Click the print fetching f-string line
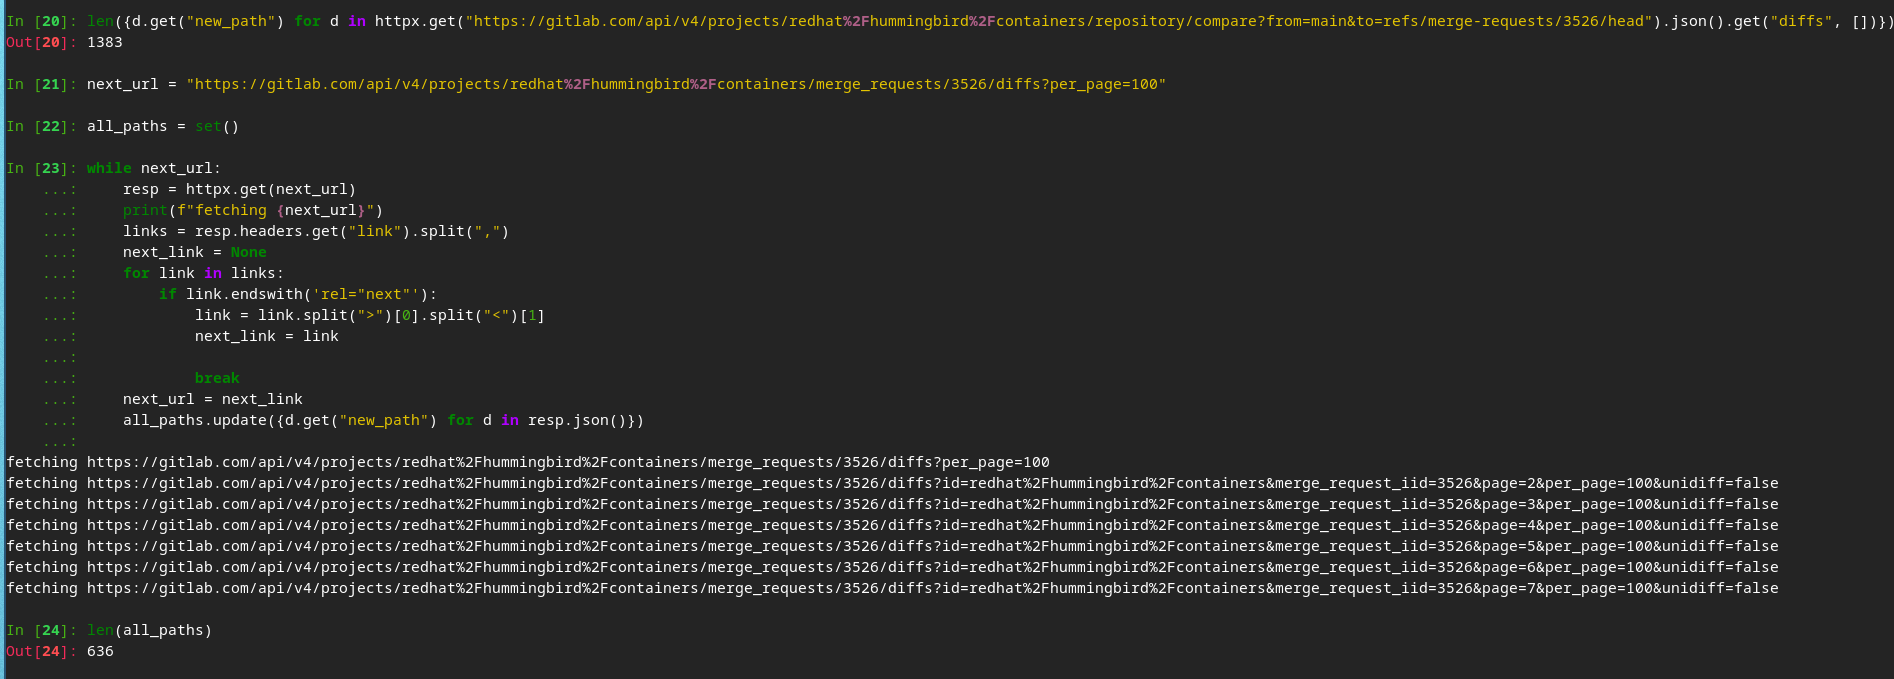The width and height of the screenshot is (1894, 679). (253, 210)
